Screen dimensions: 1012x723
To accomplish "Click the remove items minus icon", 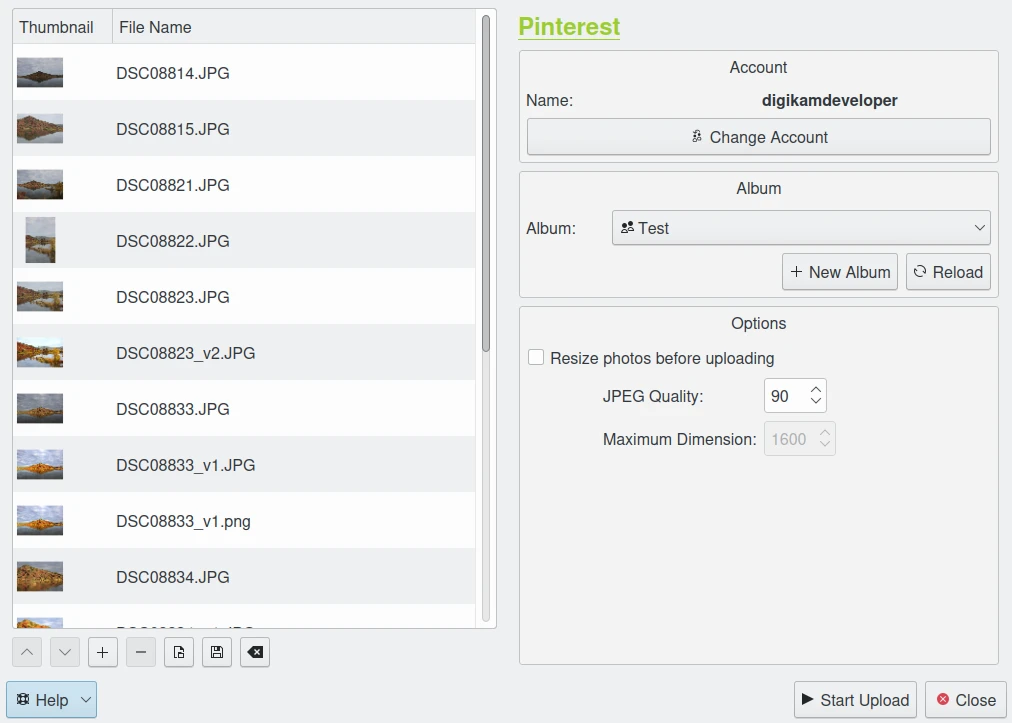I will tap(141, 653).
